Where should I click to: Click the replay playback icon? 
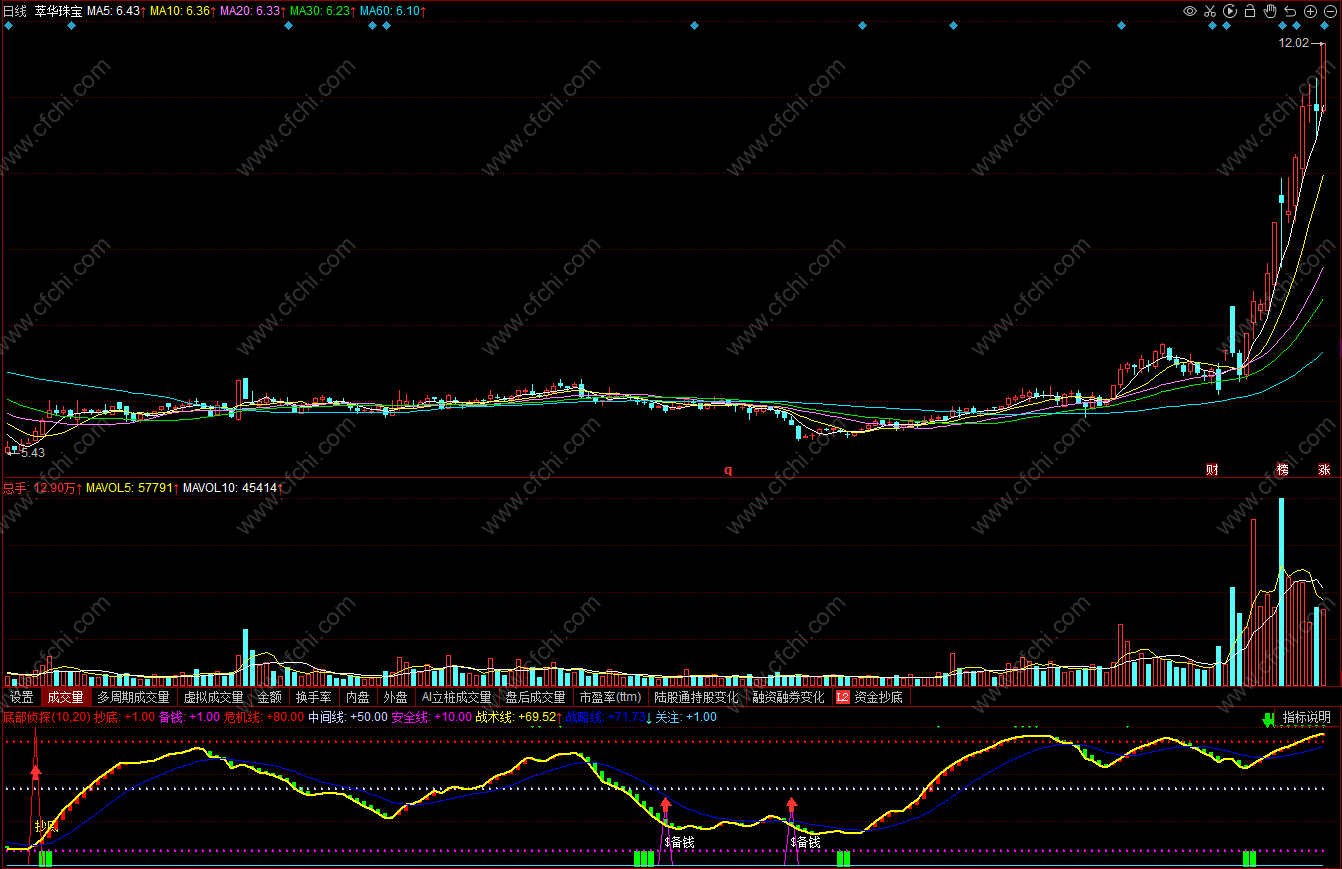tap(1230, 11)
